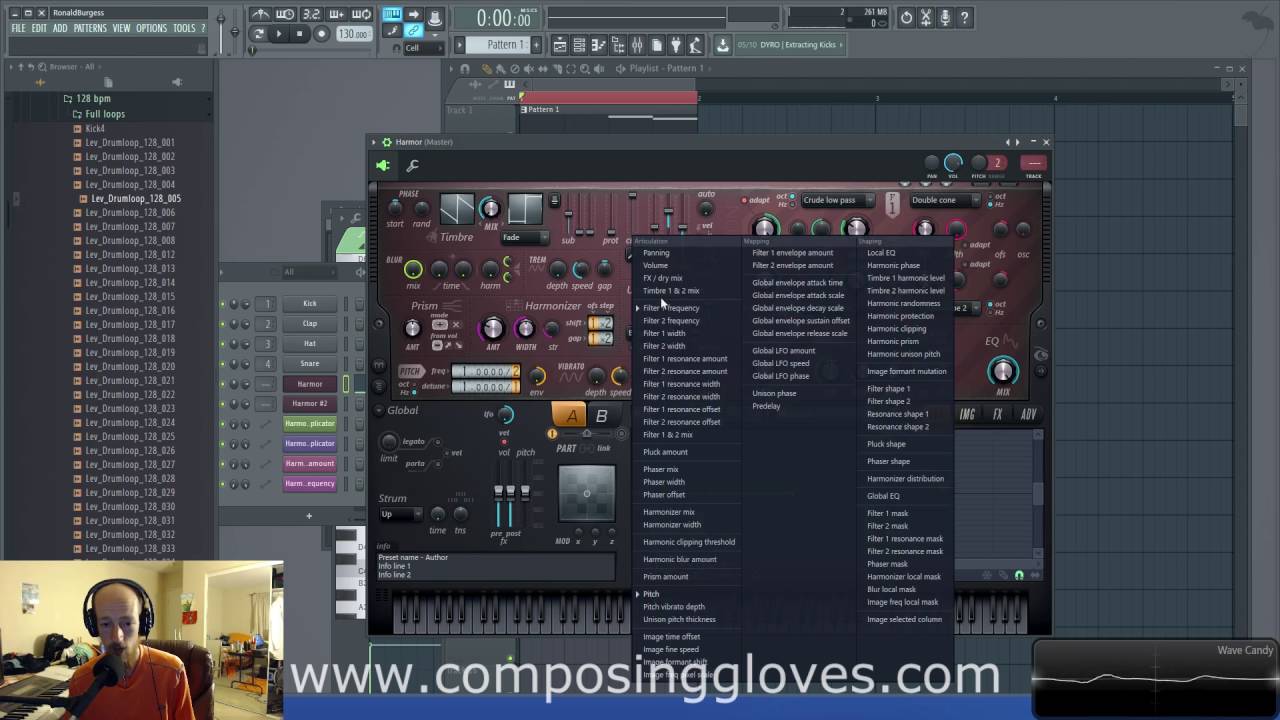Click the Timbre MIX knob

point(490,208)
